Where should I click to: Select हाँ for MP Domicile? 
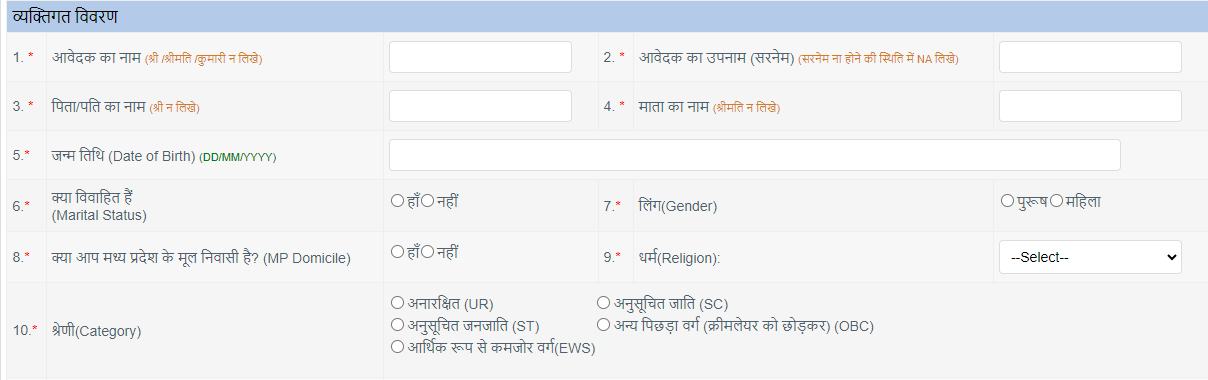coord(397,252)
